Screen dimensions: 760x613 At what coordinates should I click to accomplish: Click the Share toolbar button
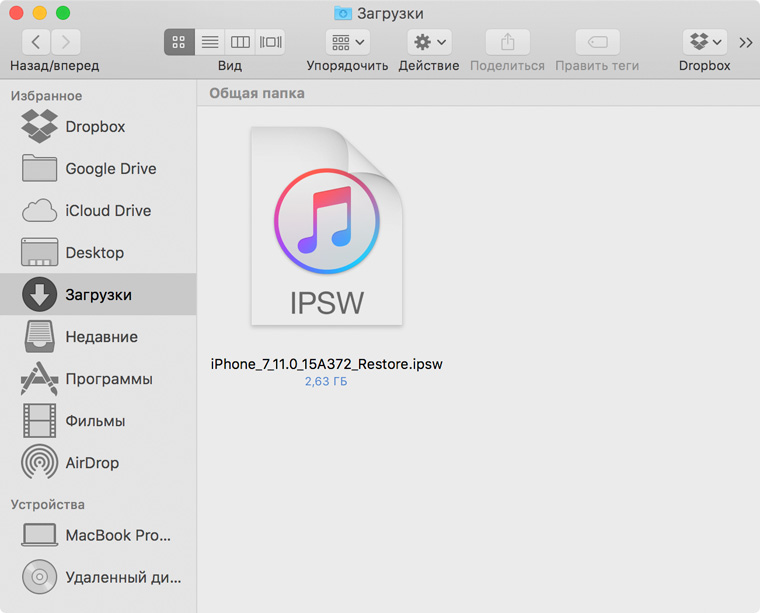(x=507, y=42)
